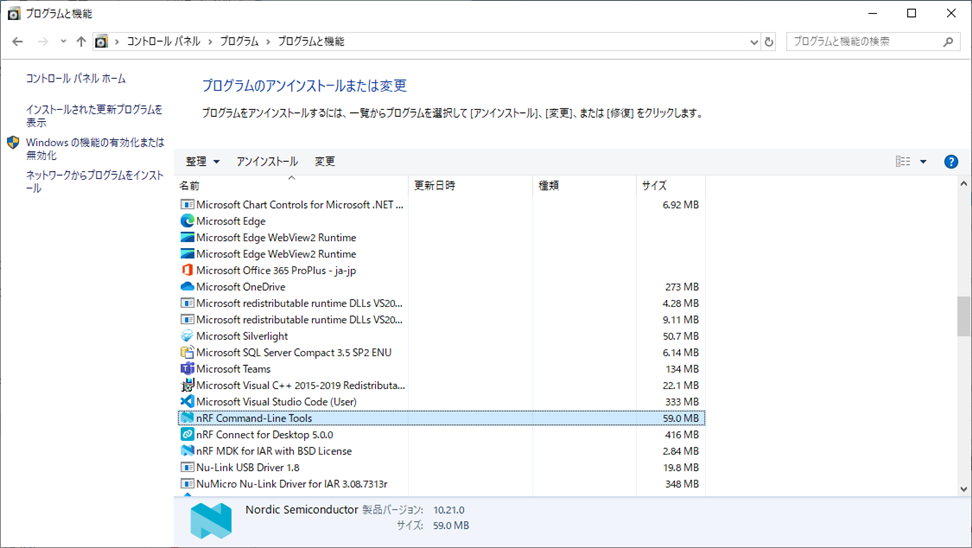Click the control panel icon in address bar

101,42
